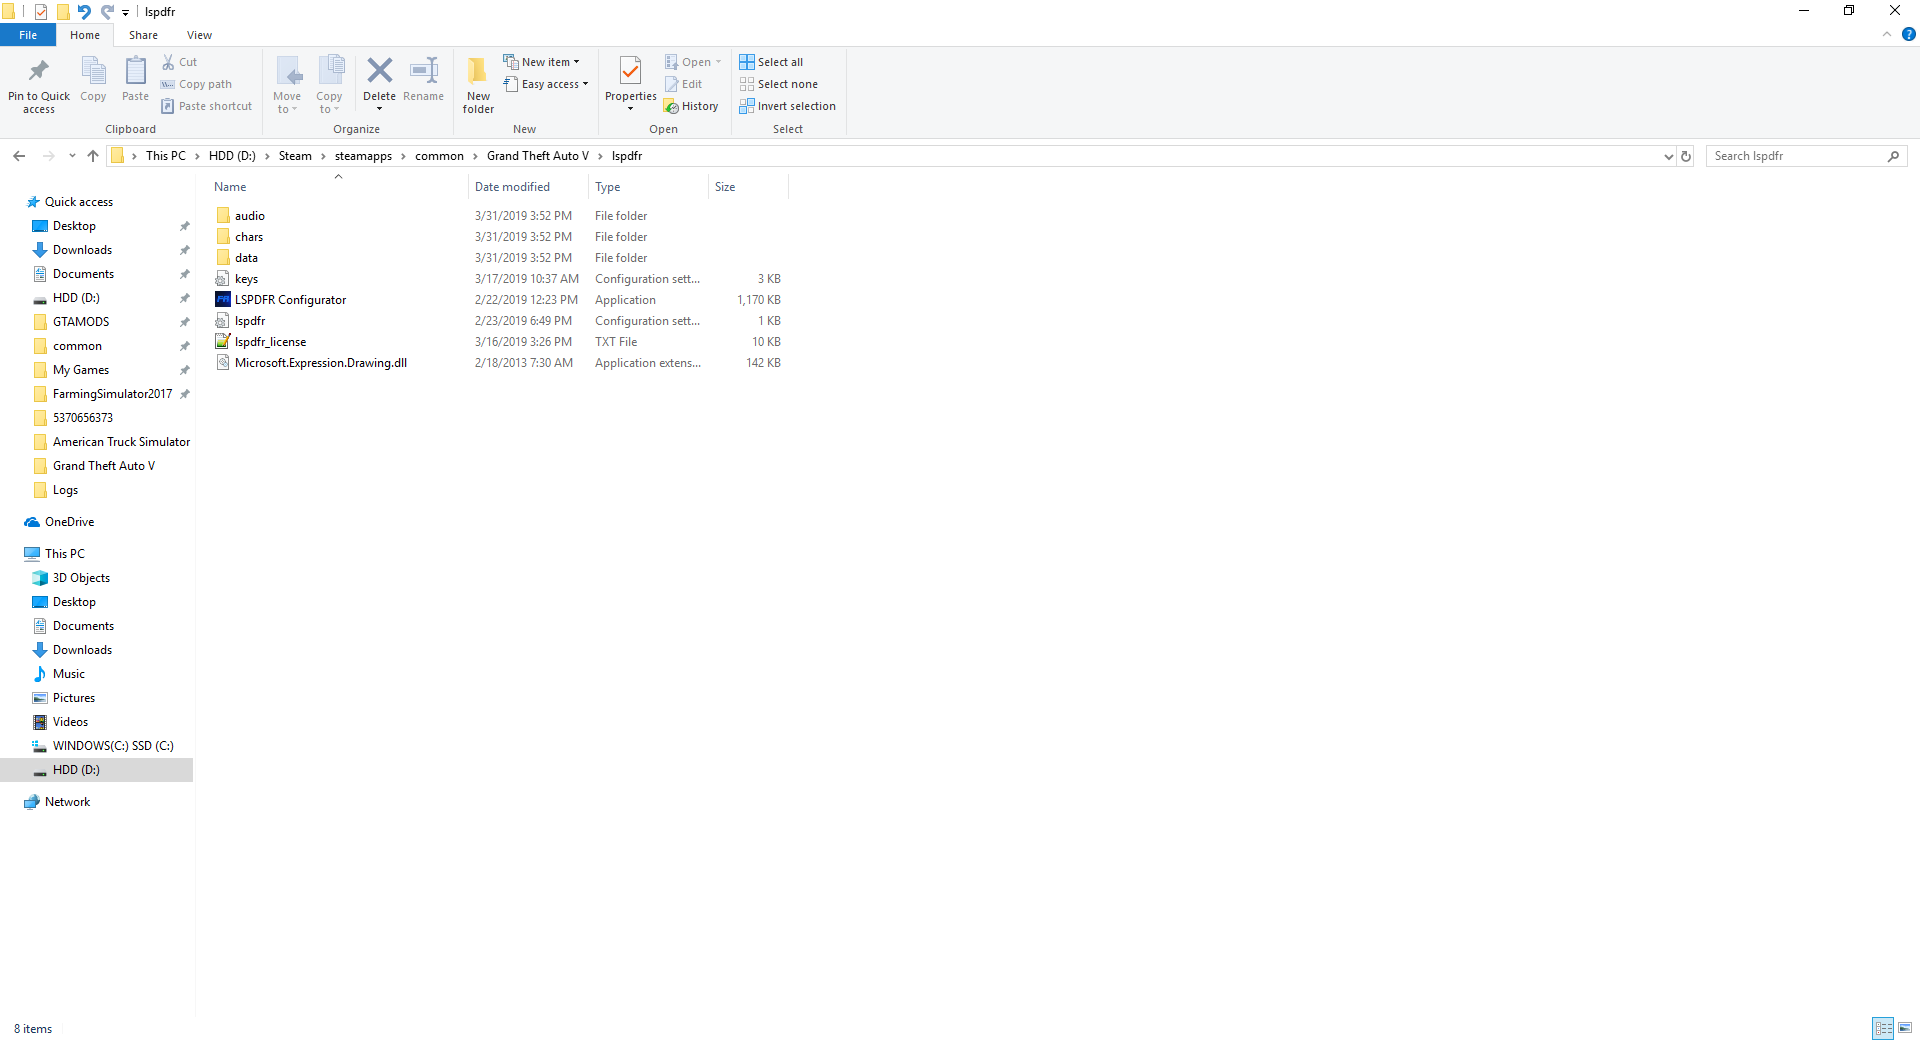Switch to the Share ribbon tab

point(143,35)
